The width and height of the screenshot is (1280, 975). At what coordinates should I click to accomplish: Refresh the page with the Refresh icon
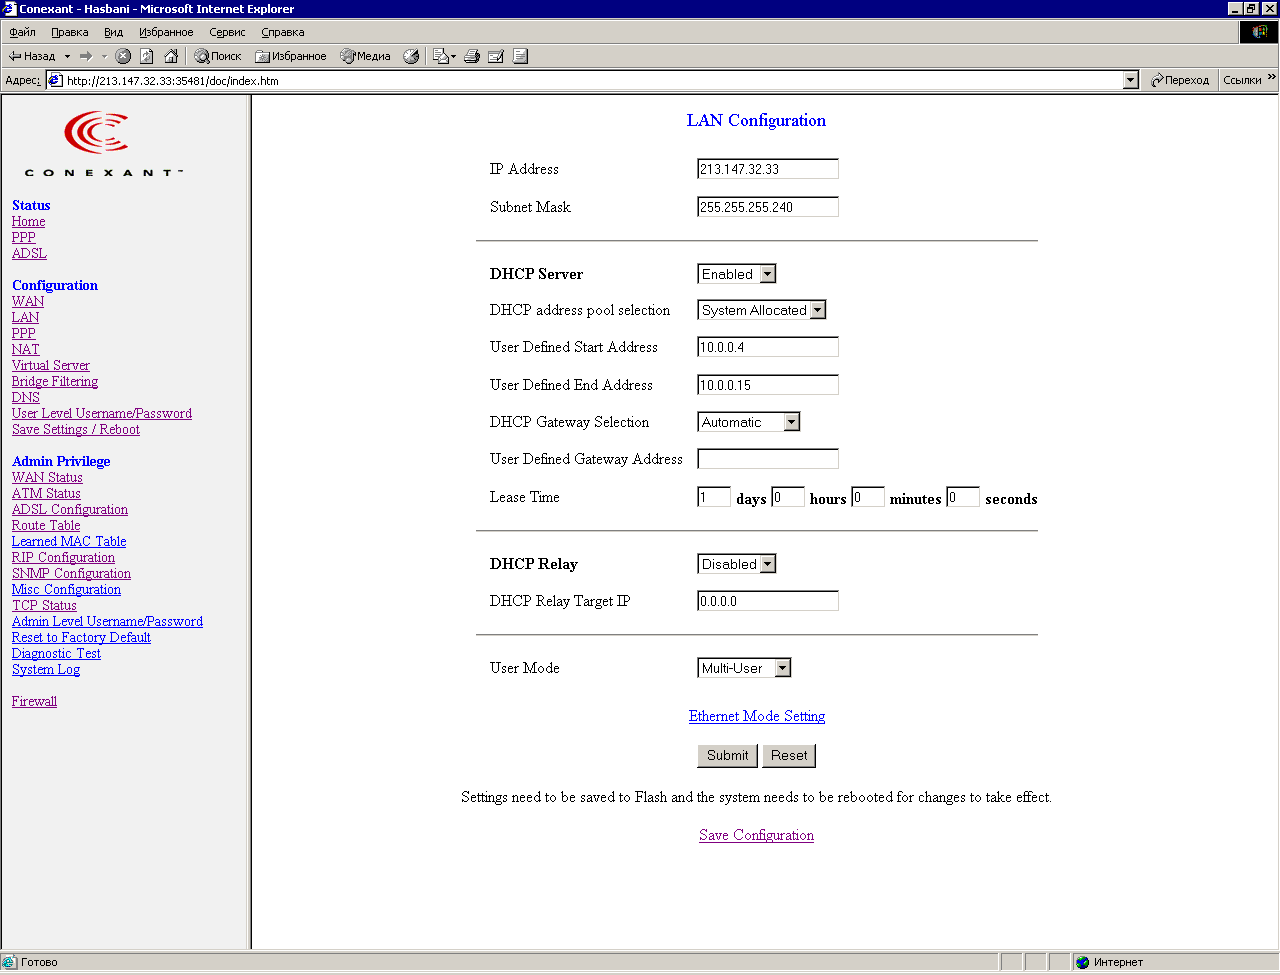(x=147, y=56)
